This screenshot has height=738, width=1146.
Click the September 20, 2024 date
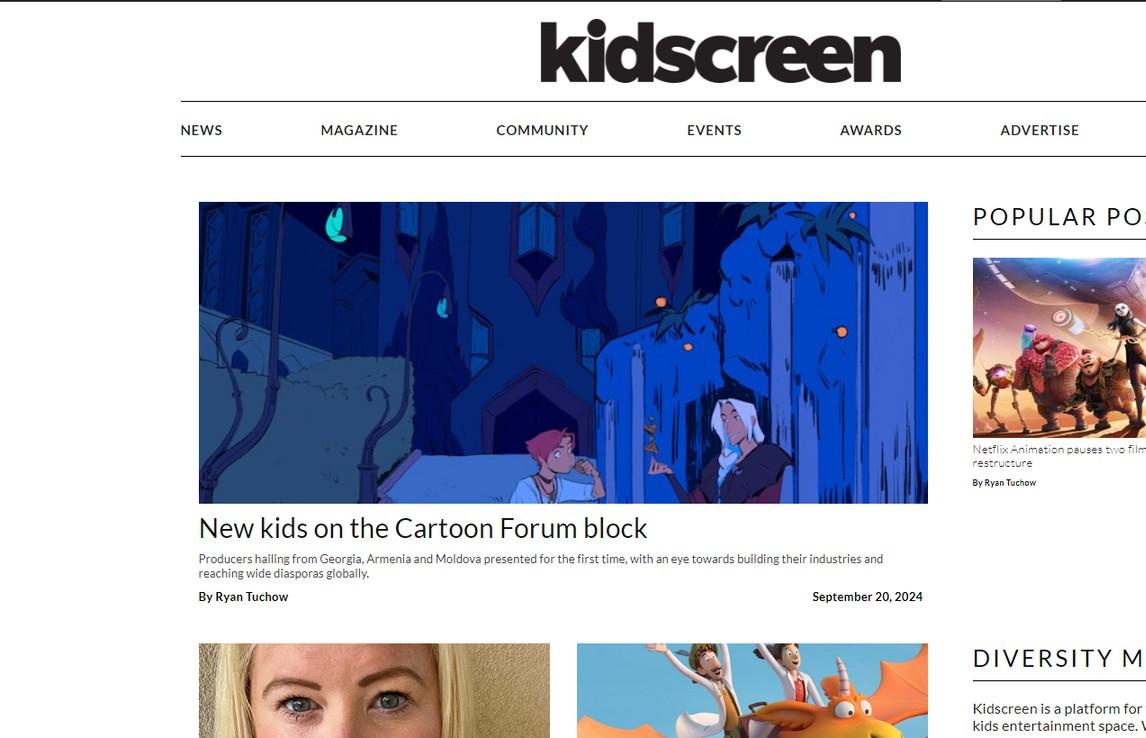tap(867, 596)
